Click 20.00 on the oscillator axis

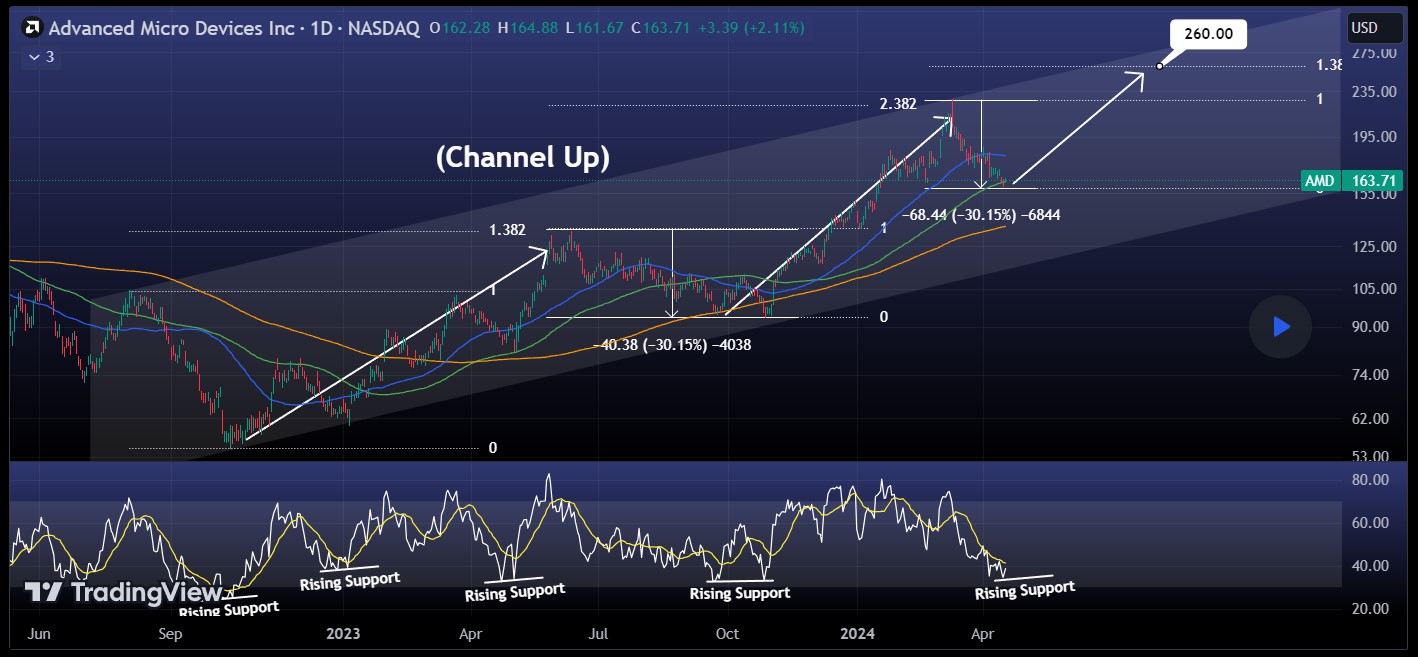(1370, 609)
